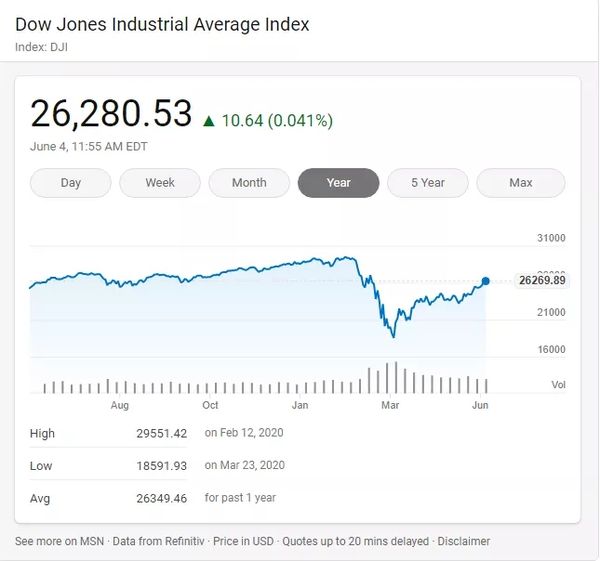Open the See more on MSN link
600x561 pixels.
pyautogui.click(x=58, y=541)
